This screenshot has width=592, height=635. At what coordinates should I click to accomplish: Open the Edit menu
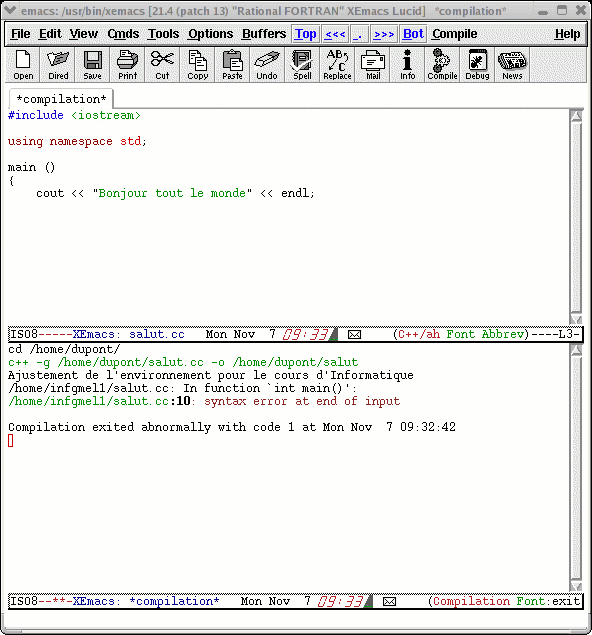(50, 34)
